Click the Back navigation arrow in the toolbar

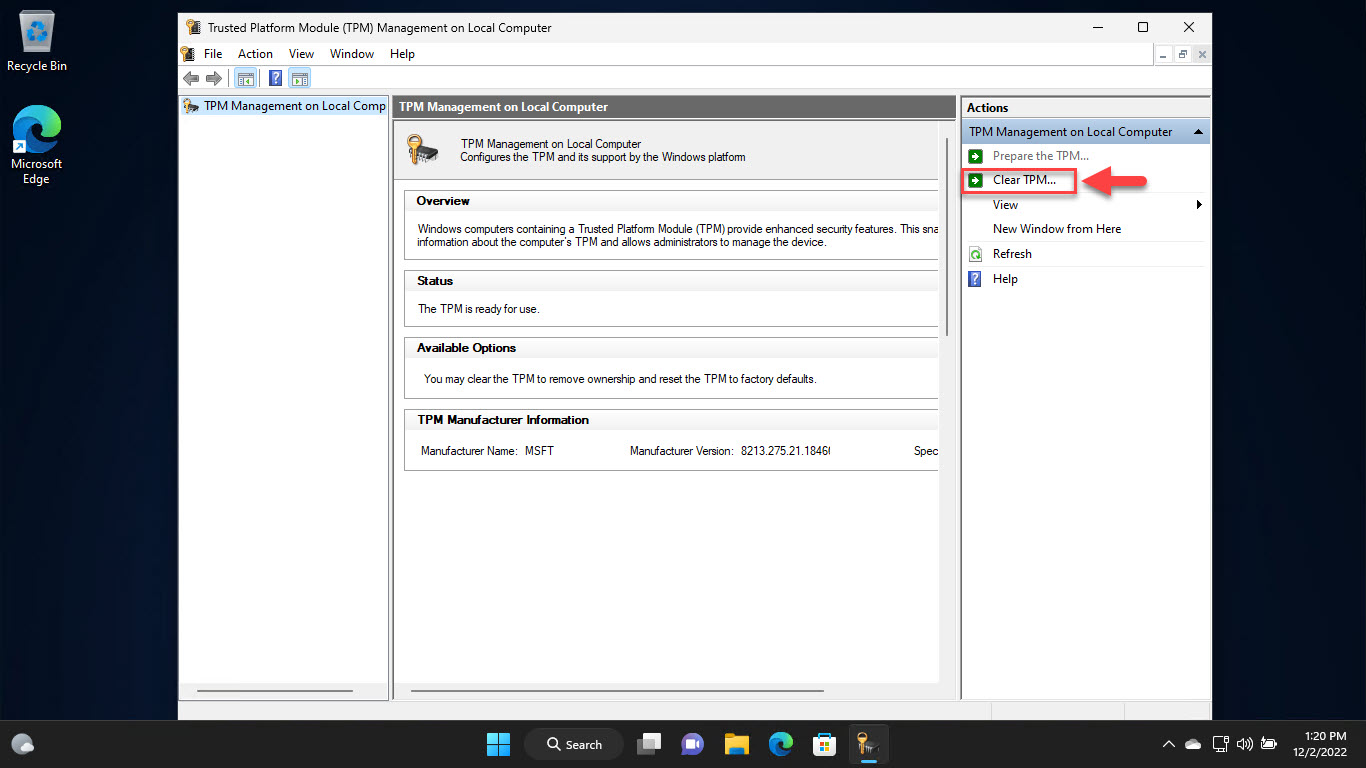191,77
